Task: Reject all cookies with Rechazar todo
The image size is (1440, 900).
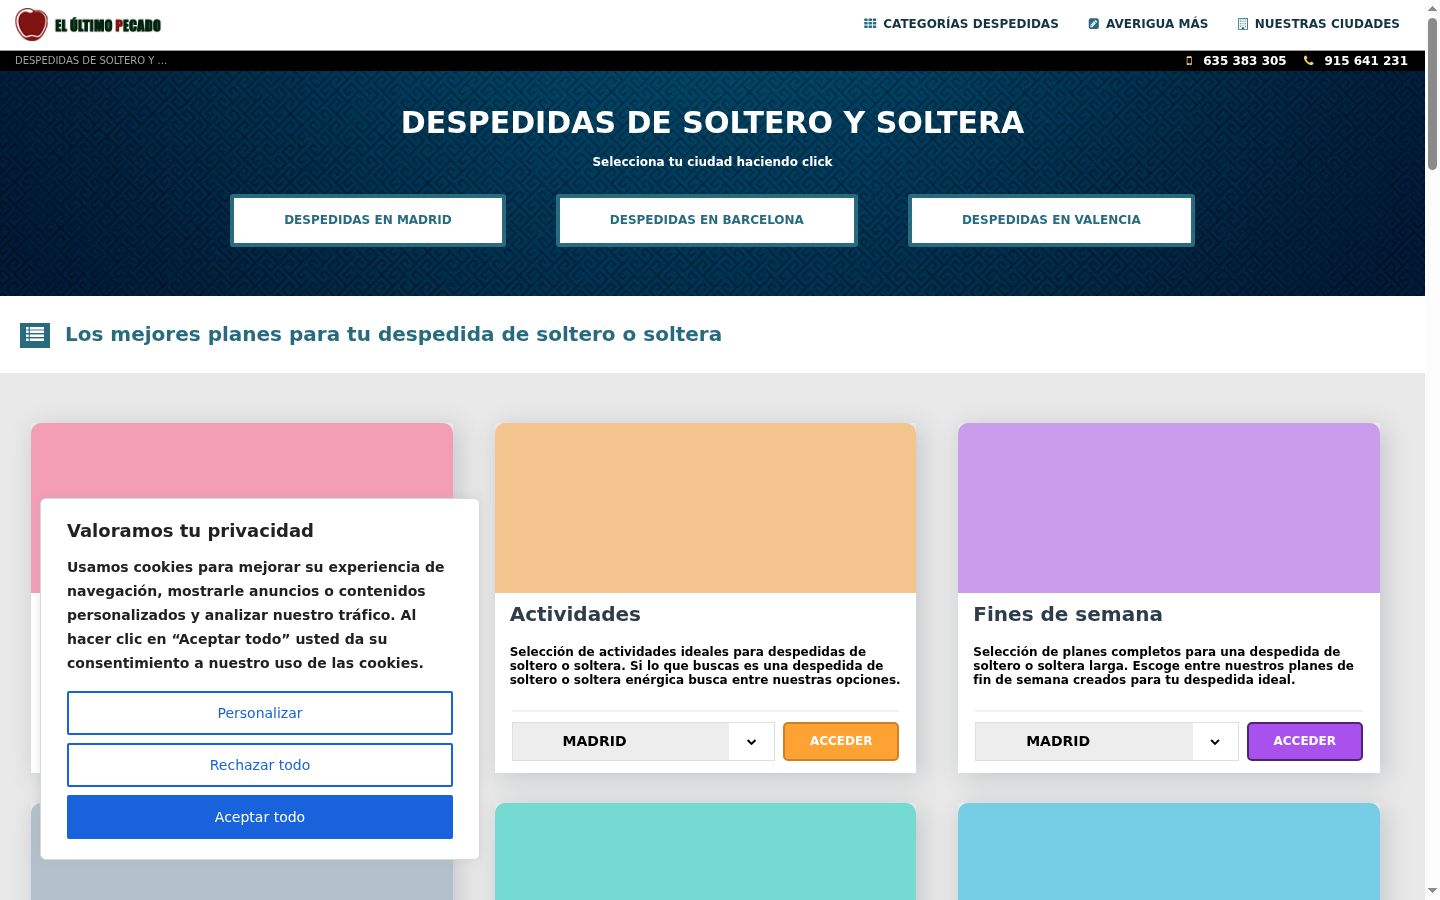Action: 260,765
